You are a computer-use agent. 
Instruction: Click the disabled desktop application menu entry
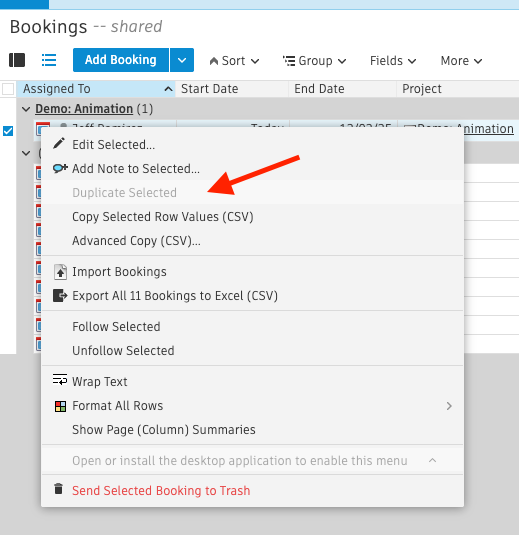coord(252,461)
